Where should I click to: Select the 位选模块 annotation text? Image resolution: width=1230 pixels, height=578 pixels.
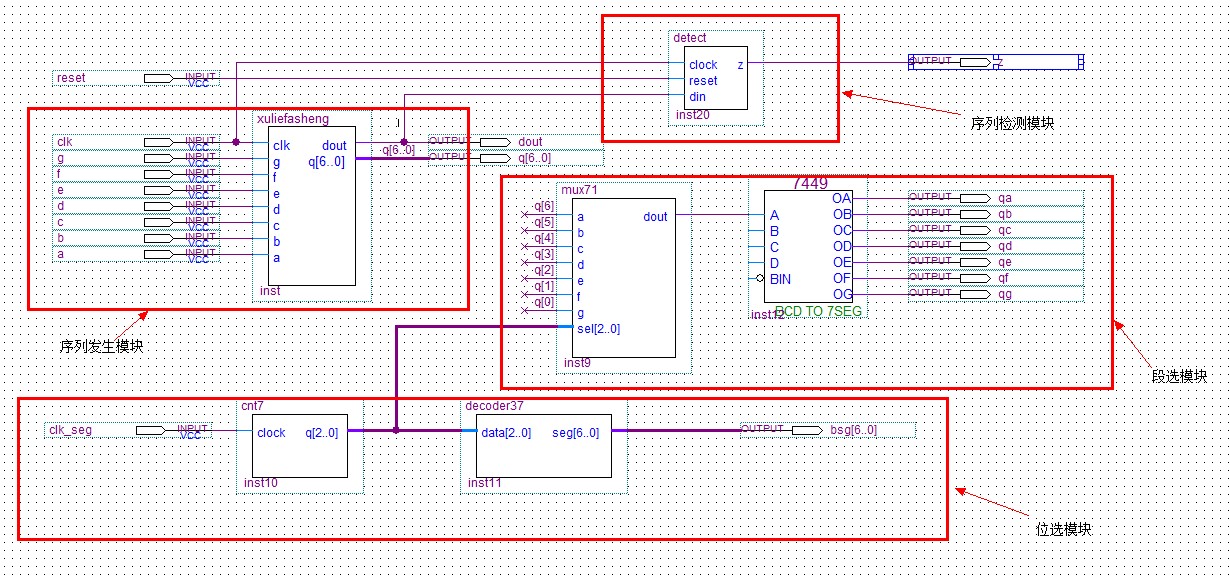point(1062,528)
